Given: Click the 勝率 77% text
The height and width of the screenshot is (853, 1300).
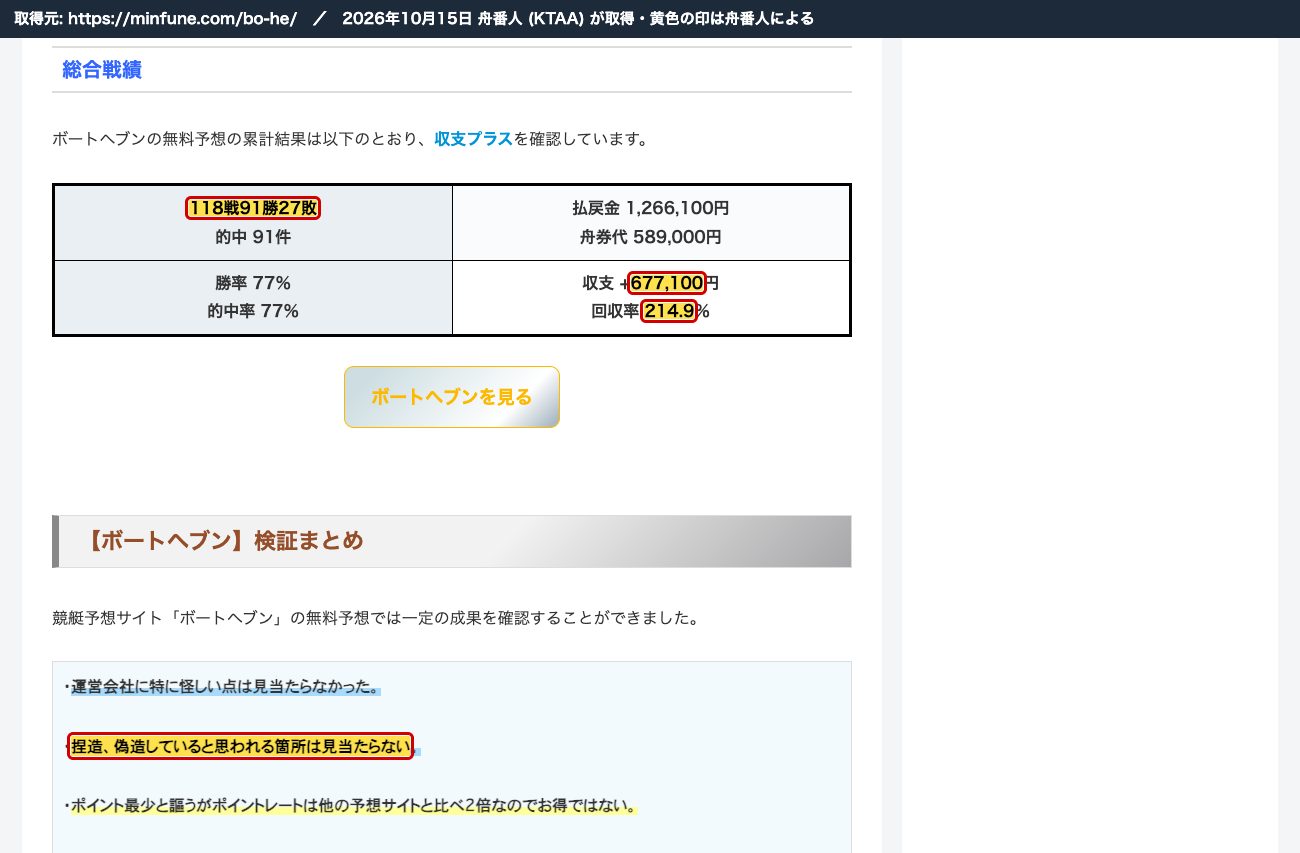Looking at the screenshot, I should 253,283.
